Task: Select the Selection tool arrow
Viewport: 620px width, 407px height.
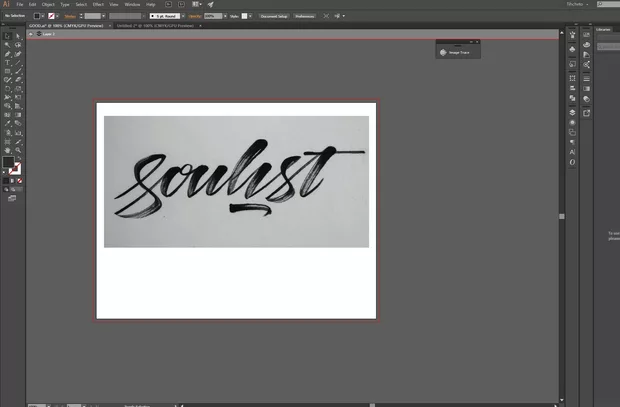Action: coord(7,36)
